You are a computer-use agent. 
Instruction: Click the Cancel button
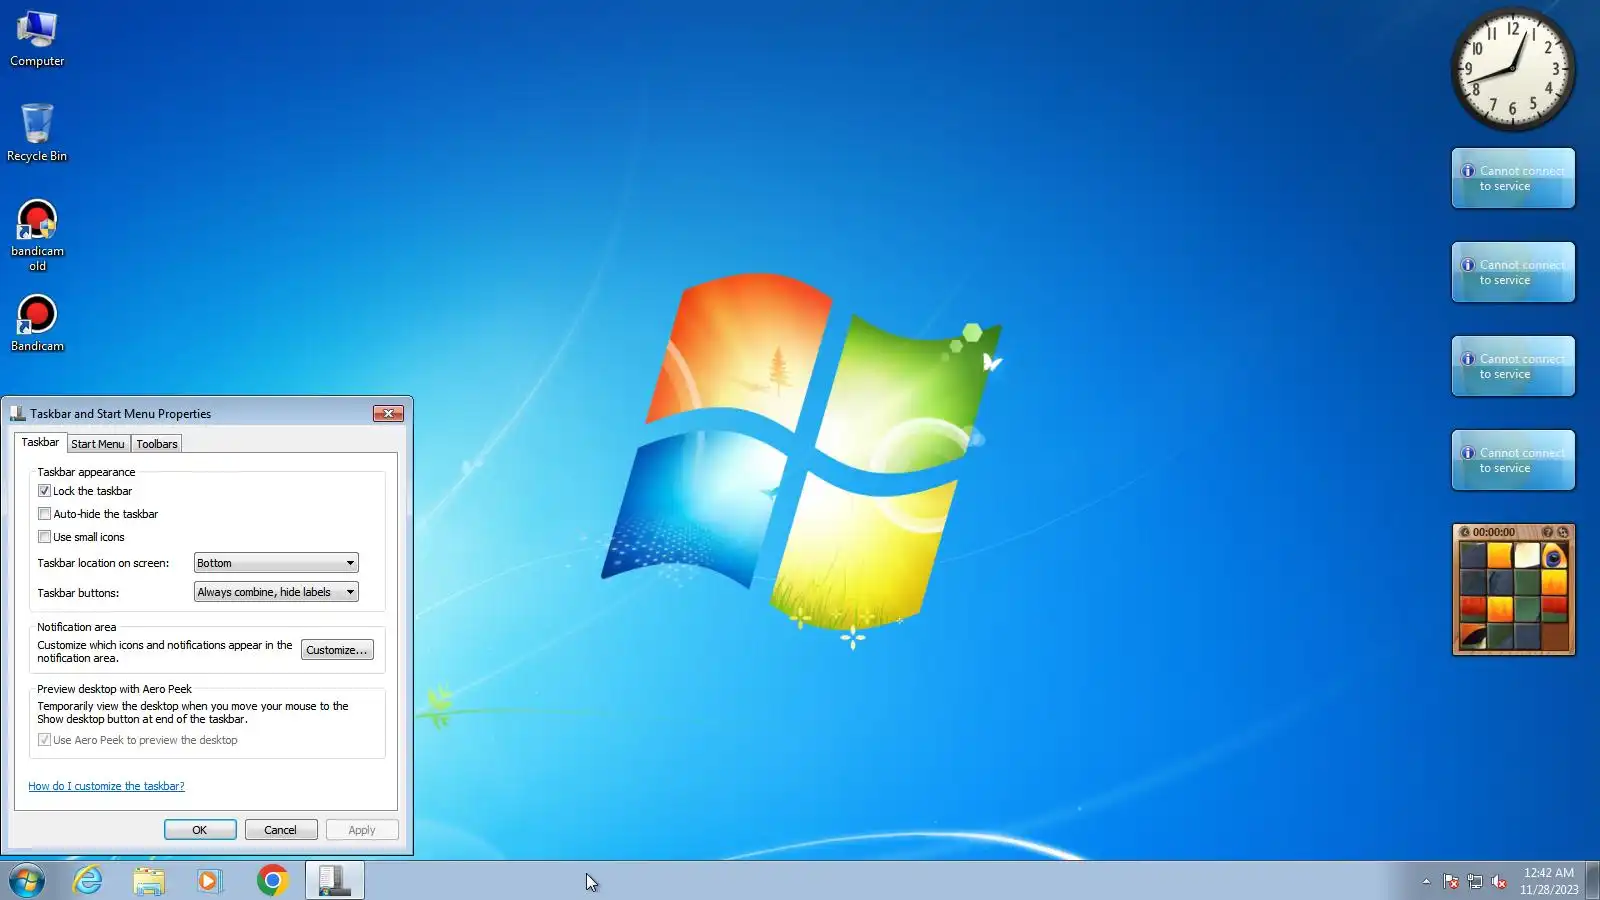280,830
